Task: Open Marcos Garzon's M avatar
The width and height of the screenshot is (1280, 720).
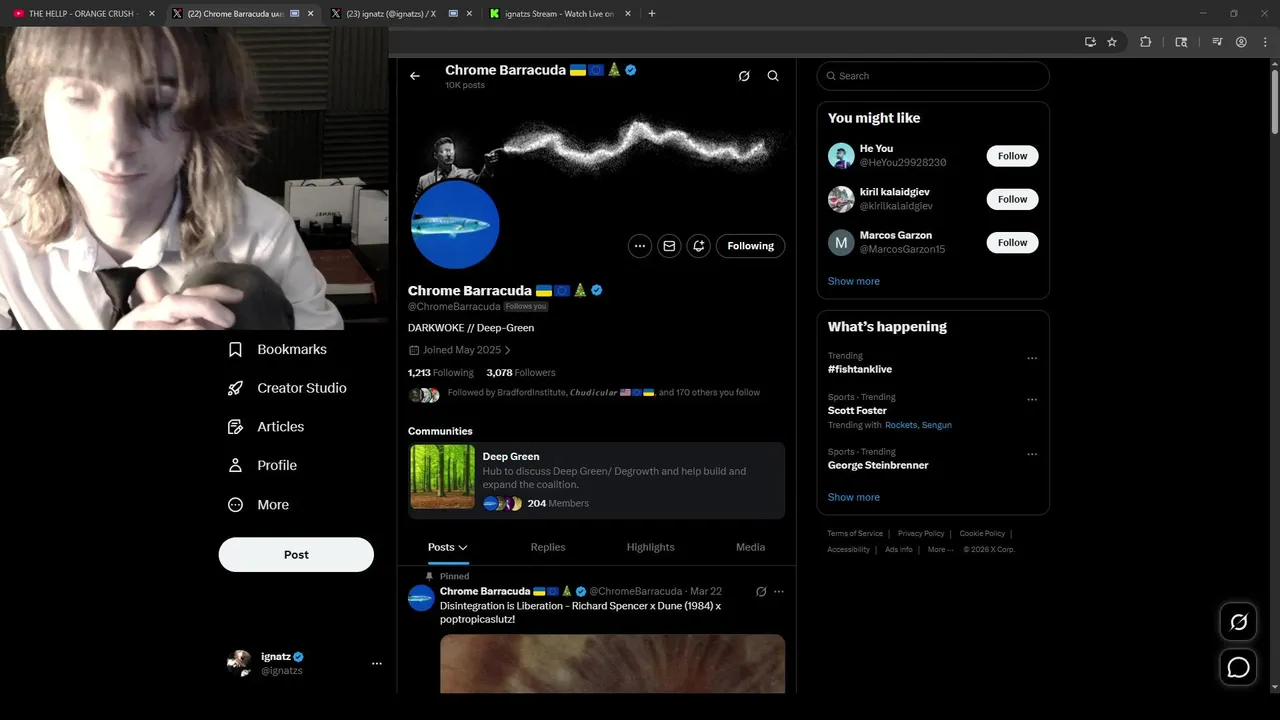Action: [x=841, y=242]
